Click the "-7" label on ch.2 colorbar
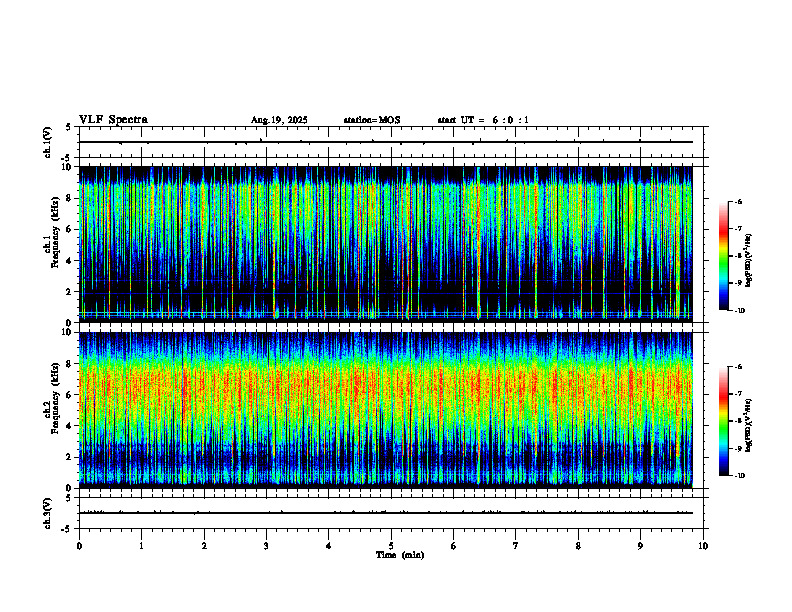The height and width of the screenshot is (612, 792). [738, 394]
